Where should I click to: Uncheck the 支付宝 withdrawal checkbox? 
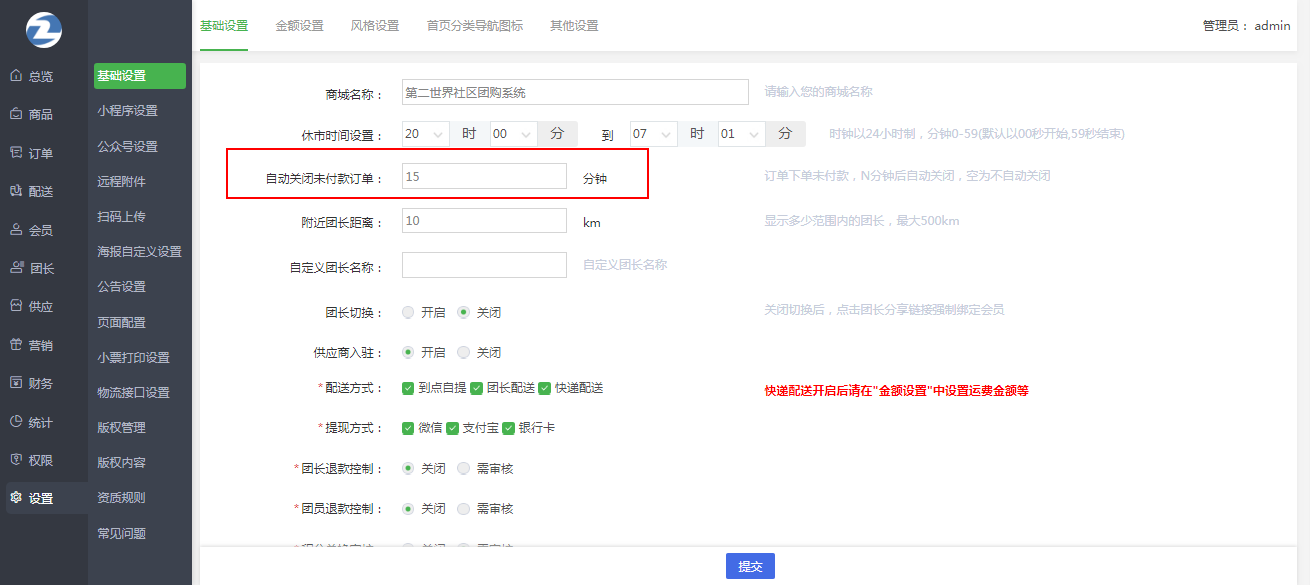pos(454,428)
